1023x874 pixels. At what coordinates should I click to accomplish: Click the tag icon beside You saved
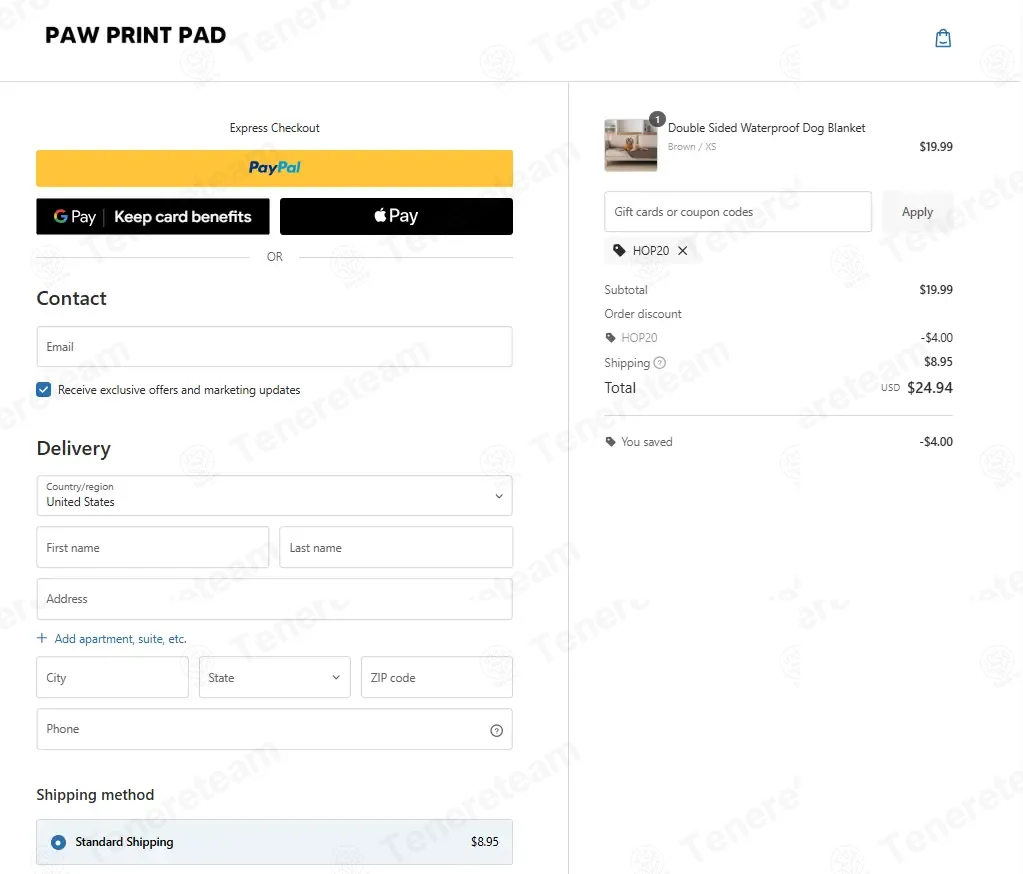click(x=610, y=442)
